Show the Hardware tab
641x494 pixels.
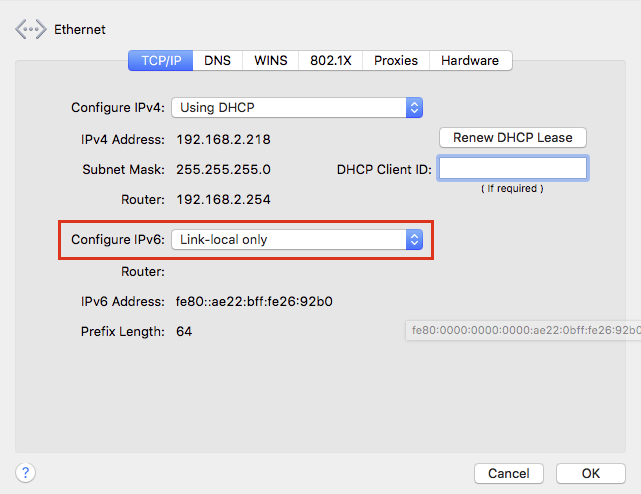coord(470,61)
